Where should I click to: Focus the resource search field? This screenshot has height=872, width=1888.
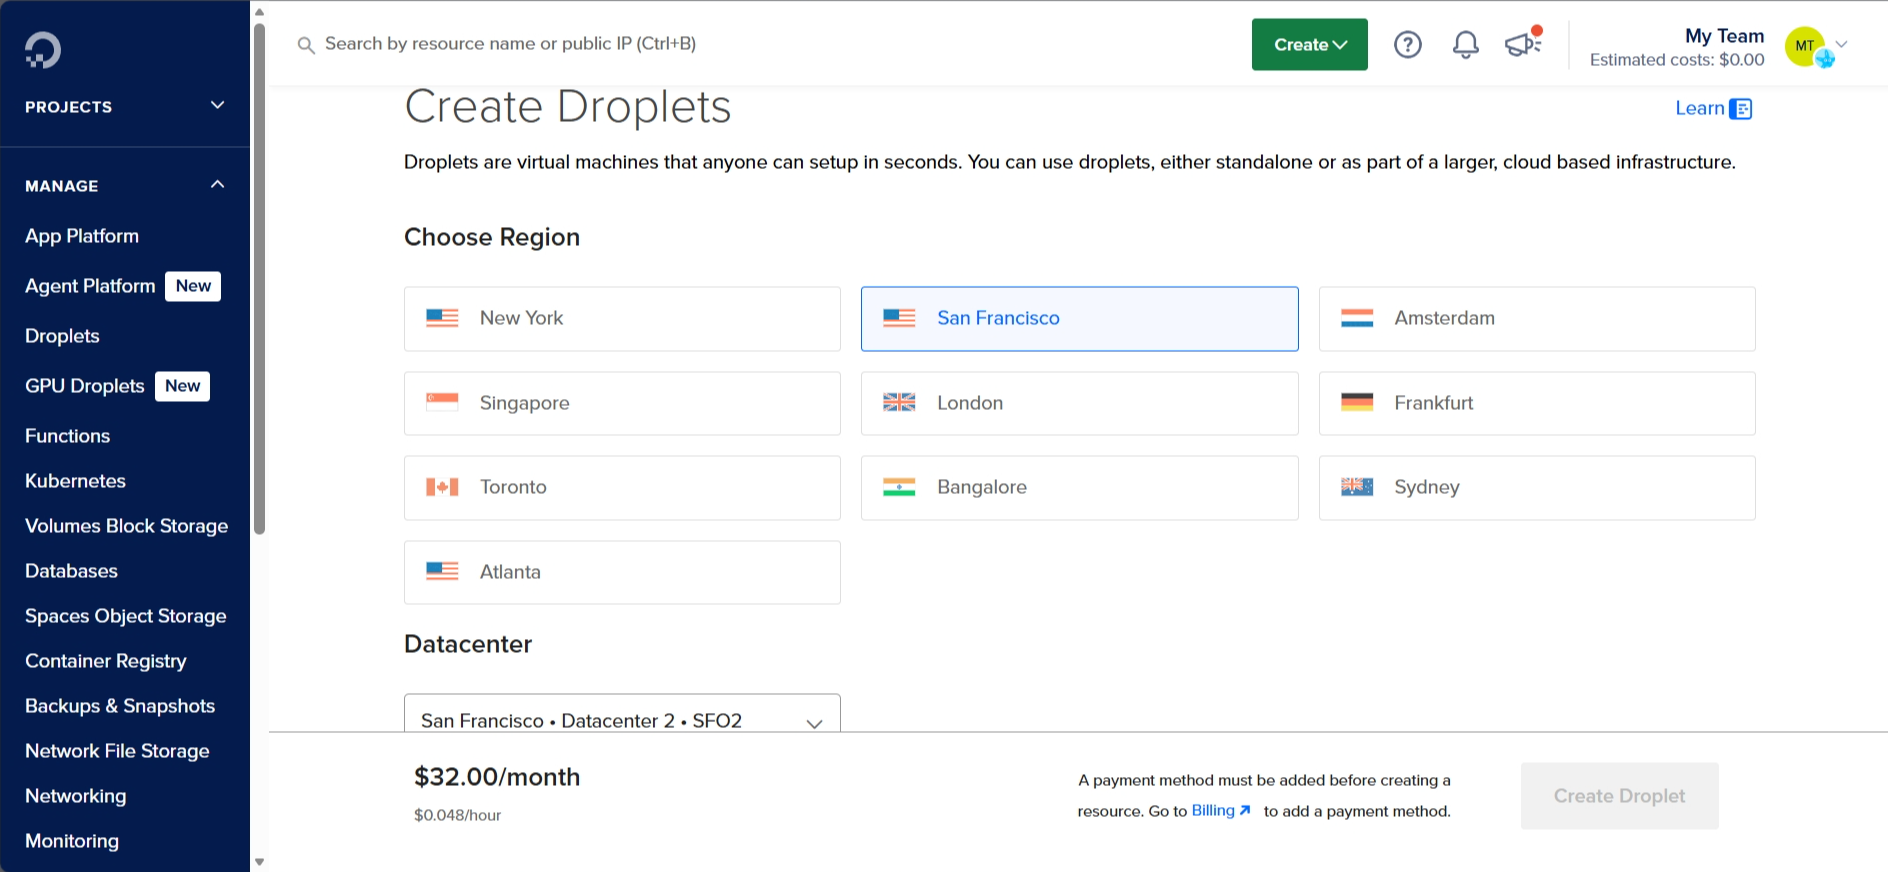510,44
